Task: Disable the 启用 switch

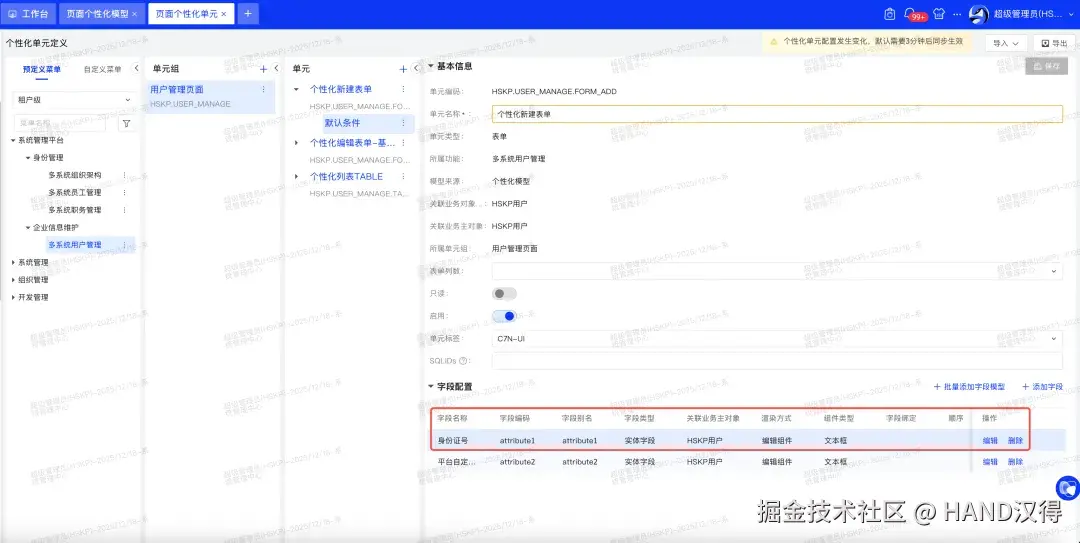Action: [x=504, y=316]
